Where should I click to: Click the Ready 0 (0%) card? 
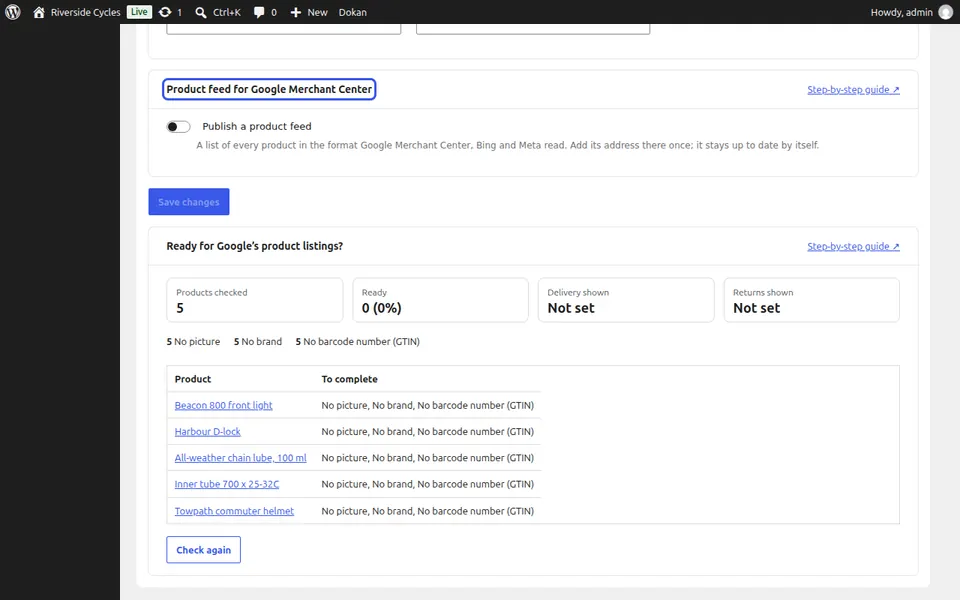click(440, 300)
